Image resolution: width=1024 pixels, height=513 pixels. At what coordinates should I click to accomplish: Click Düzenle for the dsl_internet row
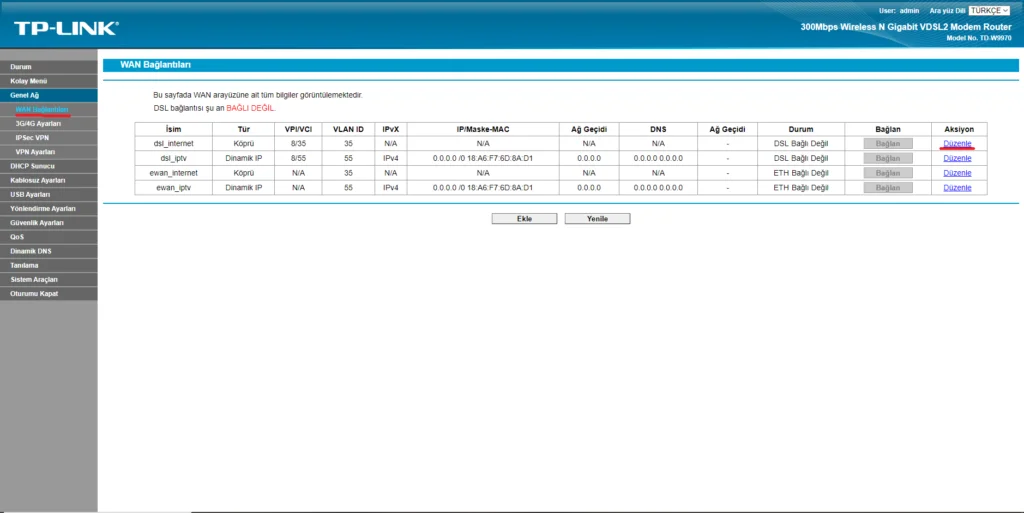957,143
